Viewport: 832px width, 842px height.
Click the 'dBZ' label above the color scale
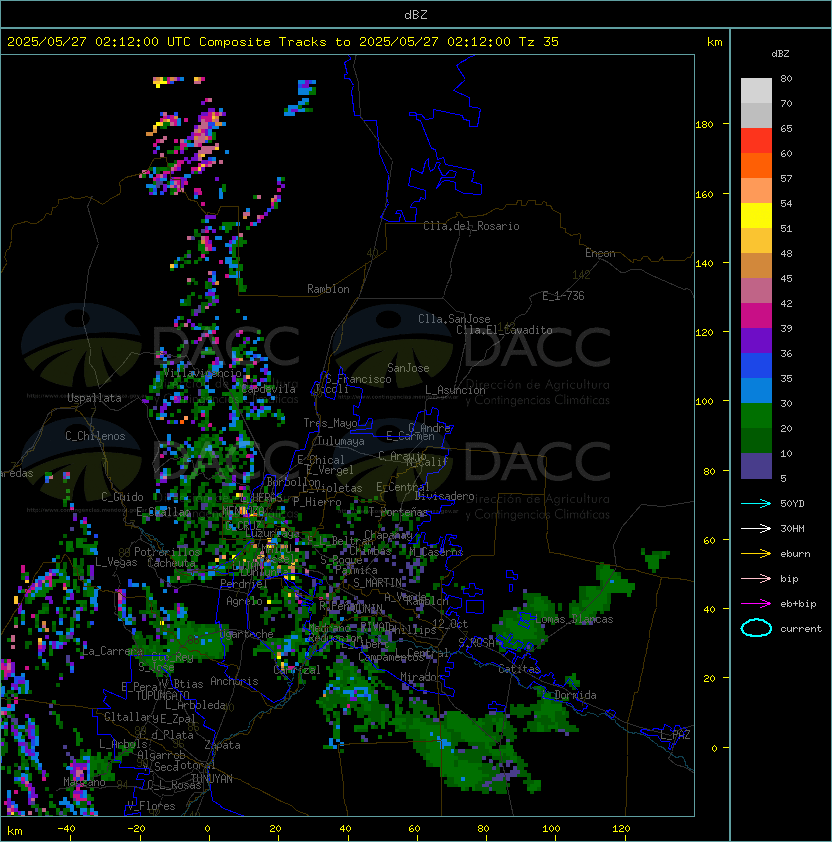click(x=780, y=54)
